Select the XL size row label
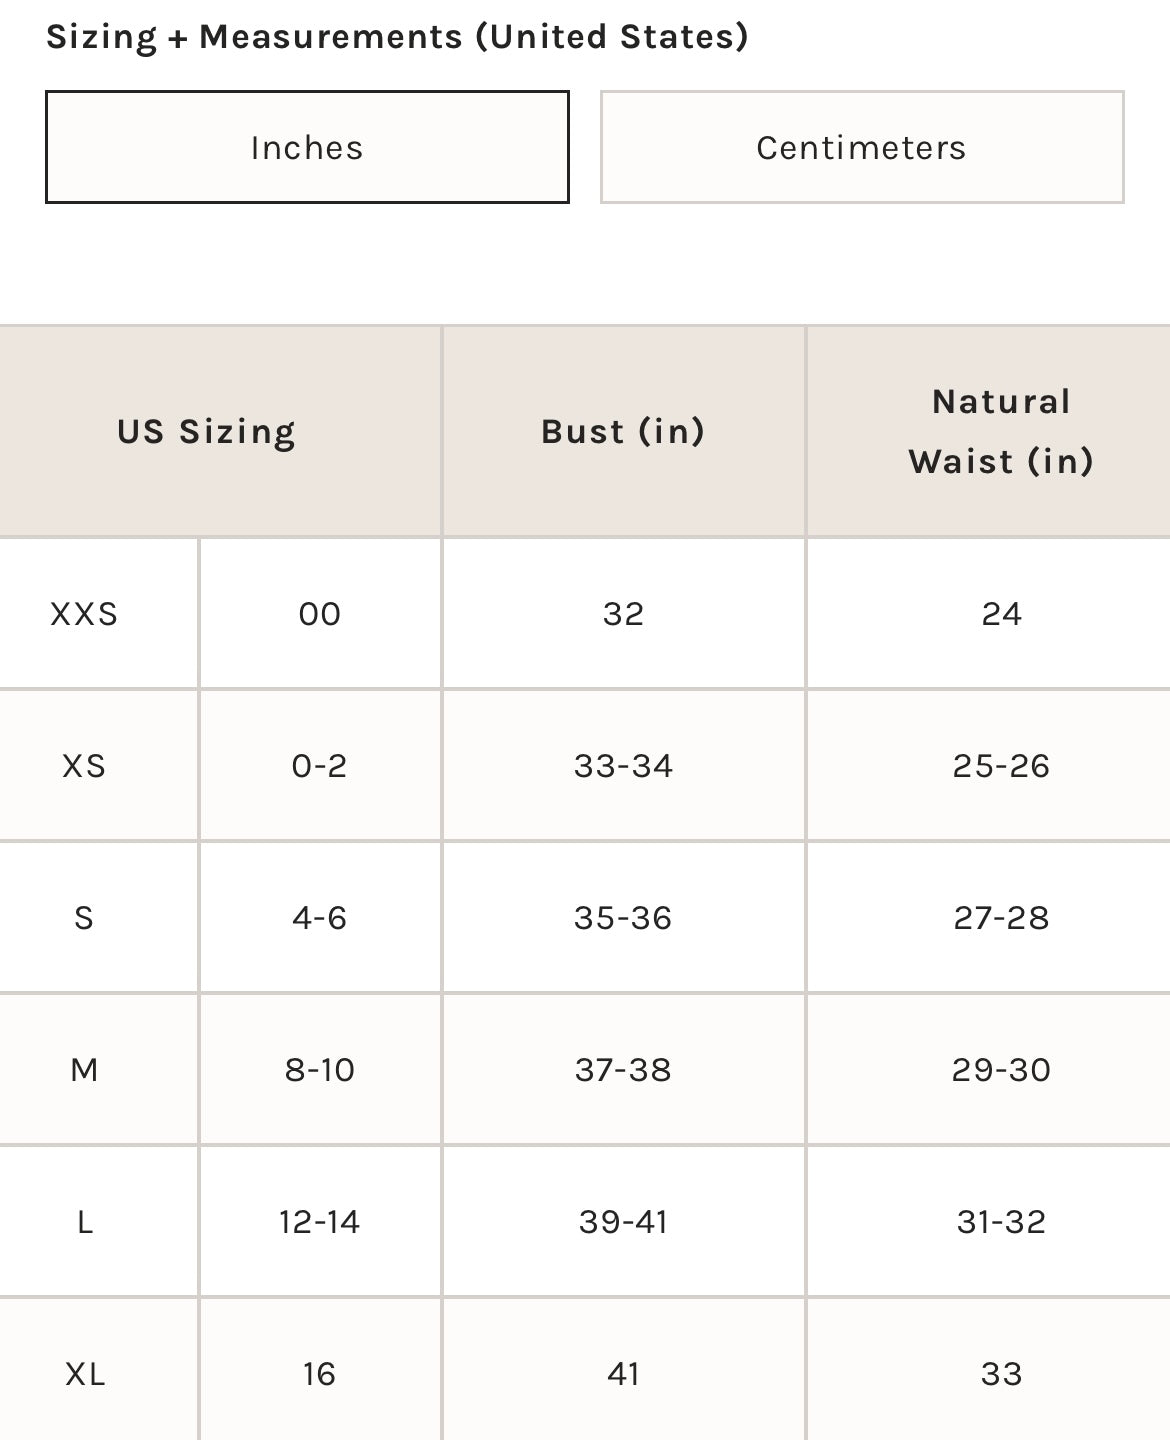Image resolution: width=1170 pixels, height=1440 pixels. click(84, 1373)
